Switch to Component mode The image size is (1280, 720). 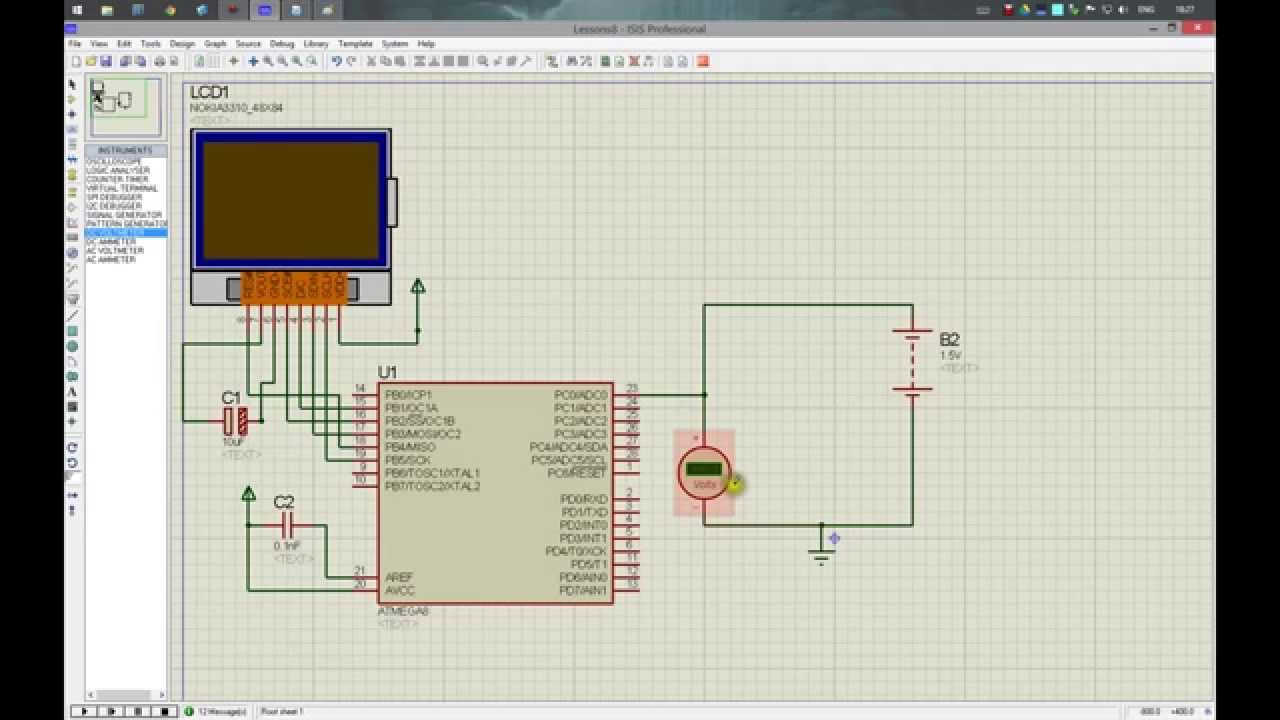pos(72,100)
